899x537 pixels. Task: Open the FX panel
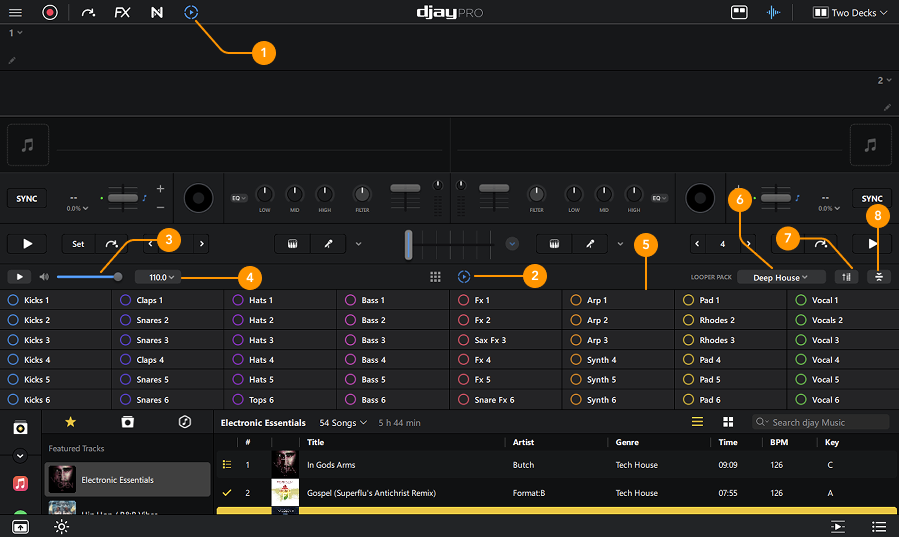(122, 13)
